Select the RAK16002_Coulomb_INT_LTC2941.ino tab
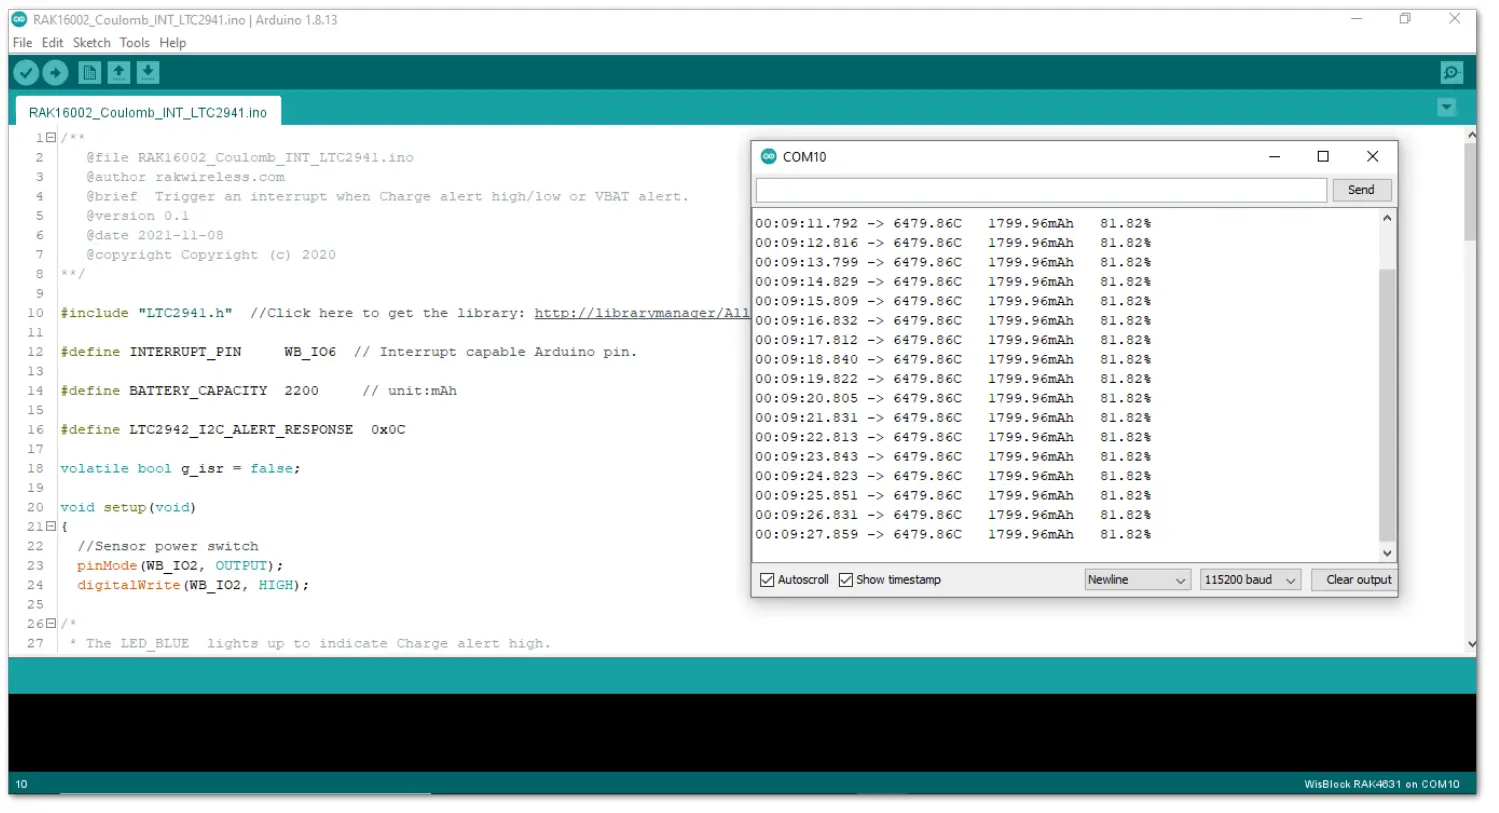This screenshot has width=1499, height=813. coord(148,112)
